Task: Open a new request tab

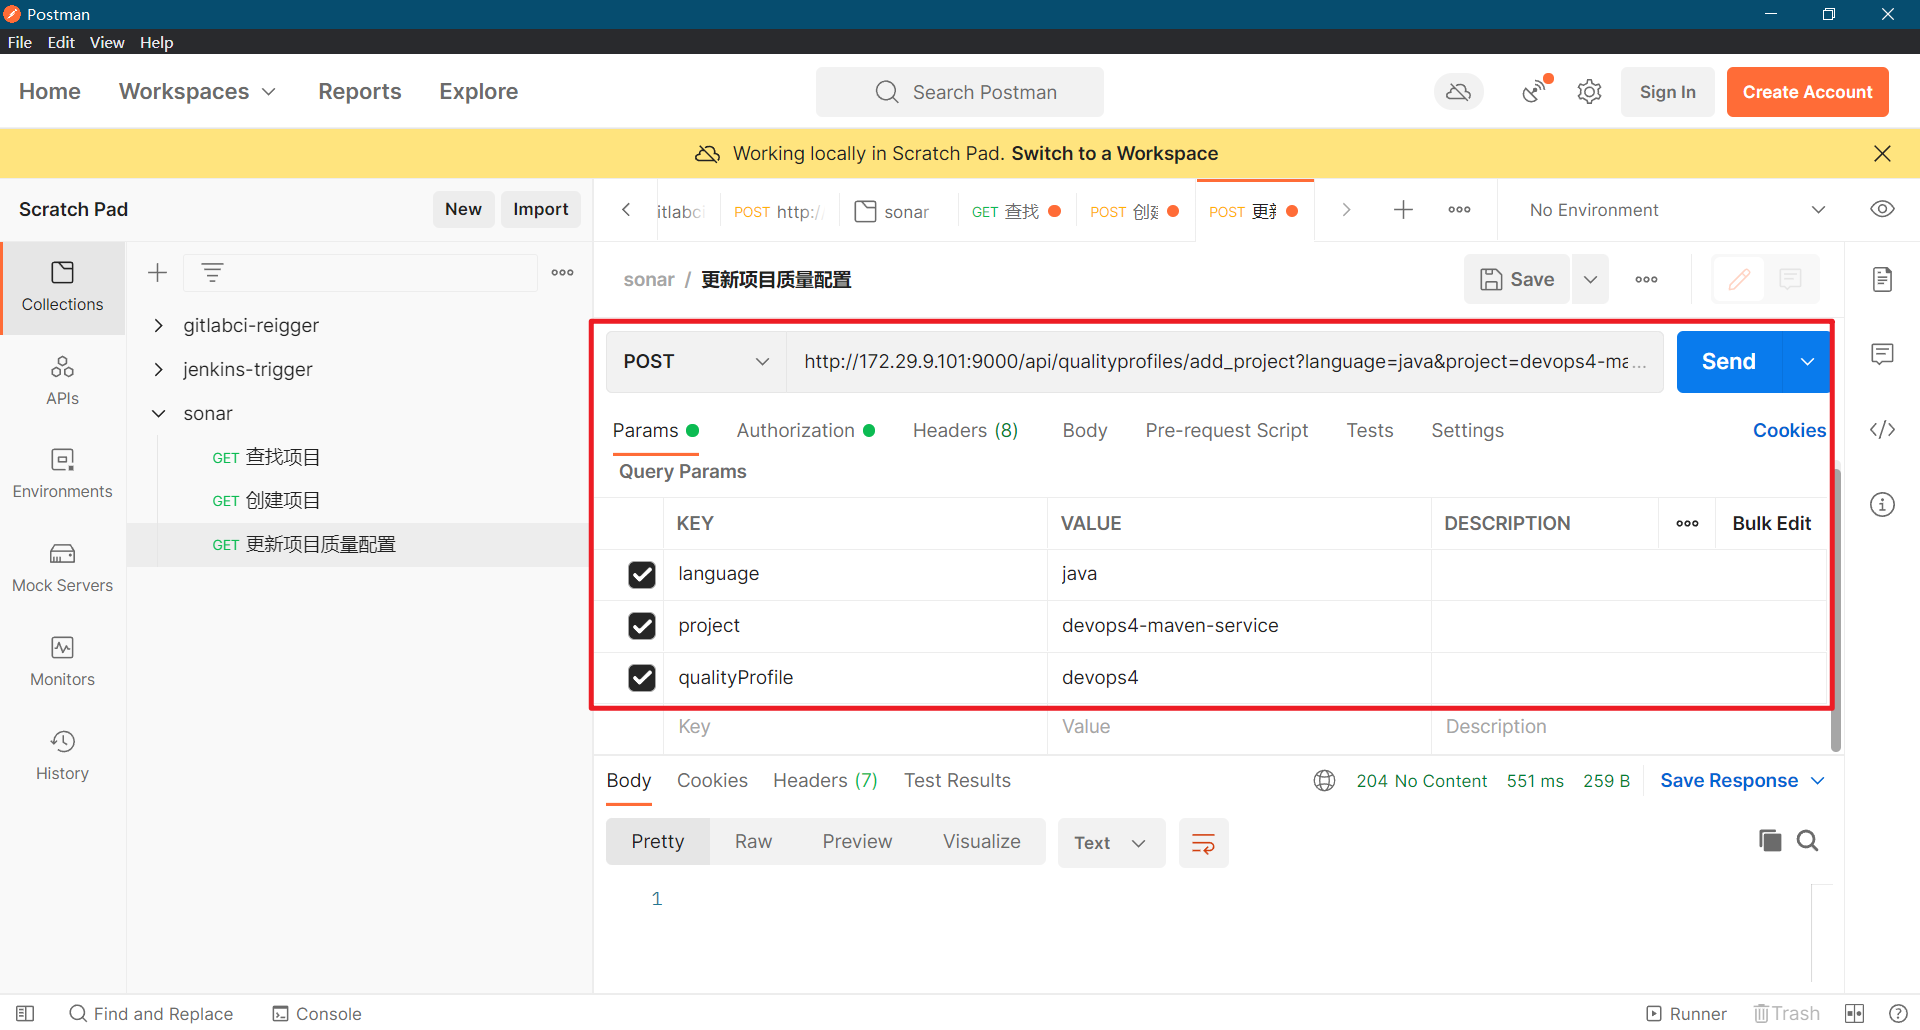Action: tap(1403, 209)
